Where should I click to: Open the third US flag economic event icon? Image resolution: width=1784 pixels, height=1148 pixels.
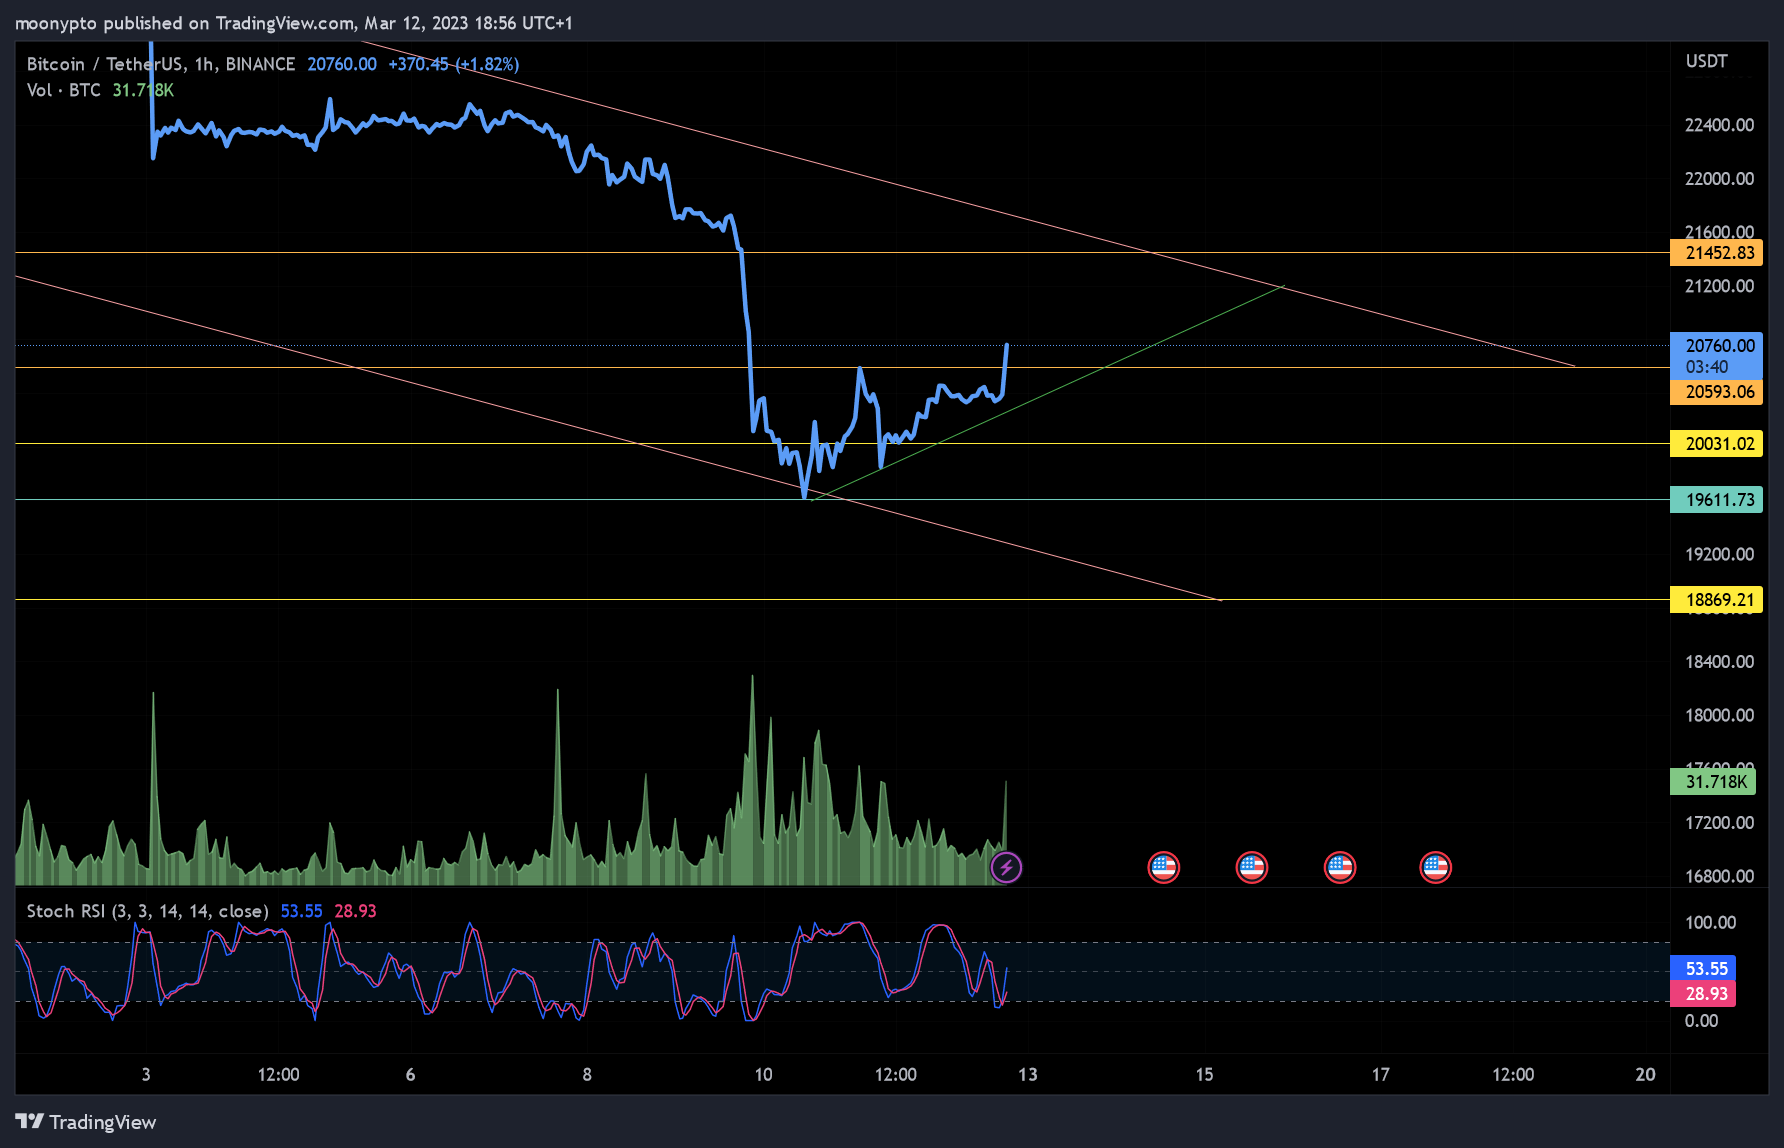coord(1339,867)
